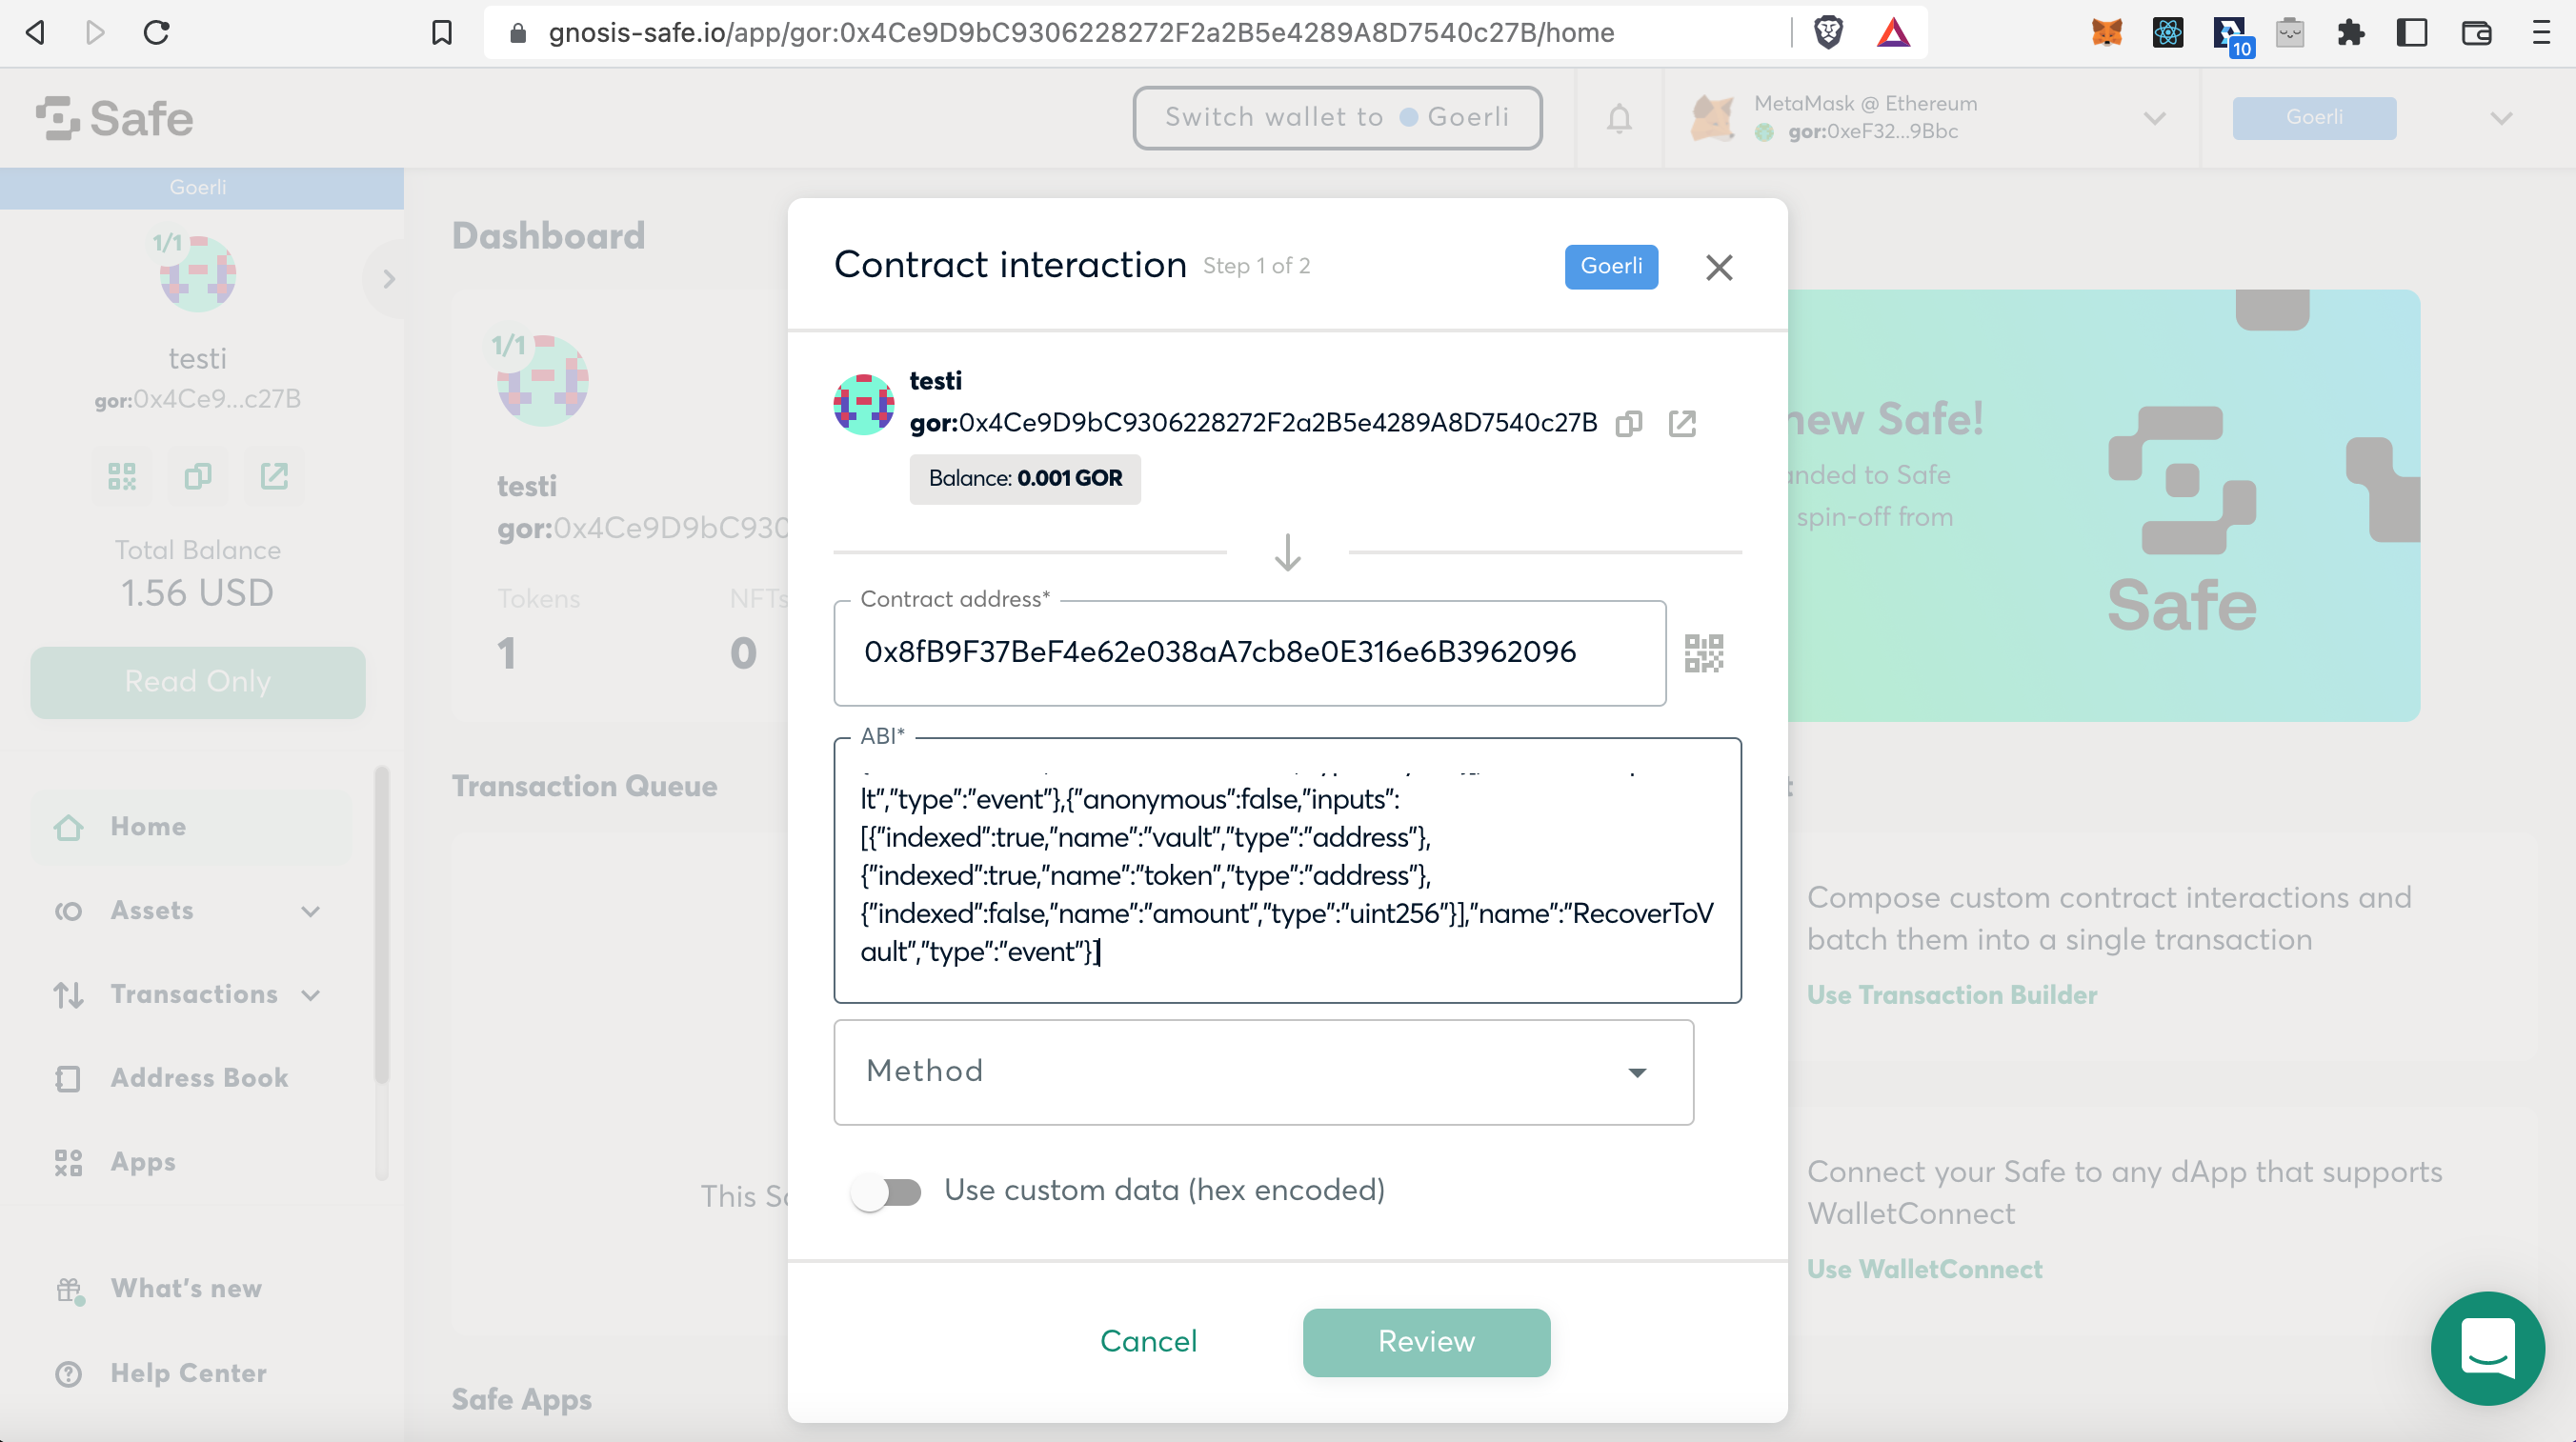This screenshot has width=2576, height=1442.
Task: Click the Goerli badge in the dialog header
Action: (1611, 267)
